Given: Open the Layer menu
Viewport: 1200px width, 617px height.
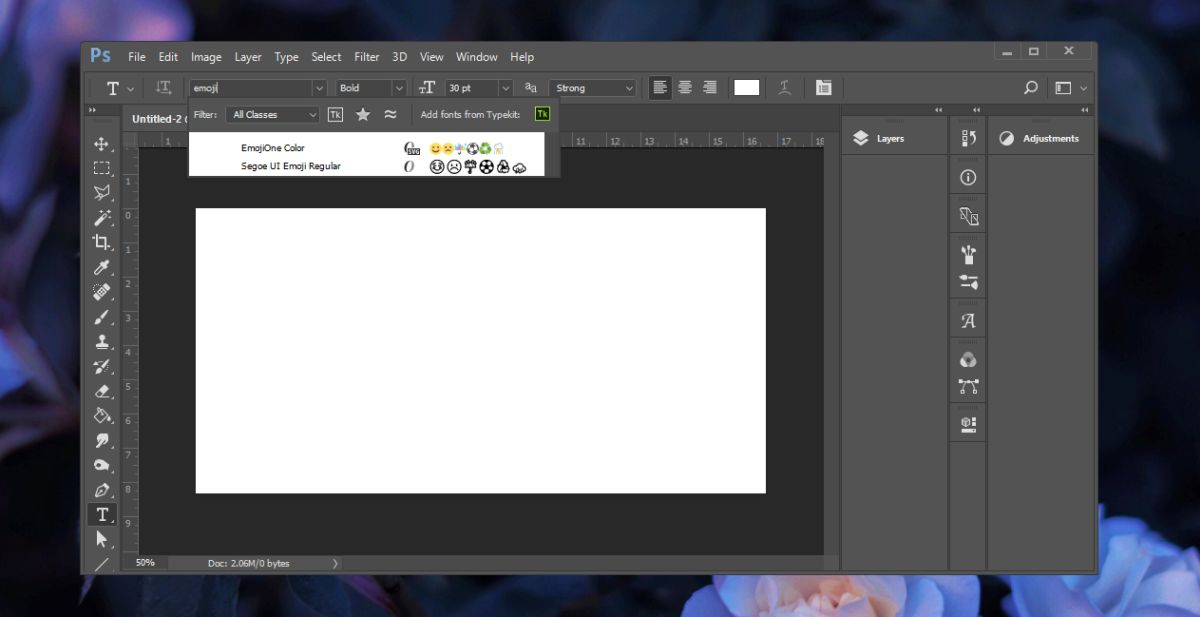Looking at the screenshot, I should (248, 57).
